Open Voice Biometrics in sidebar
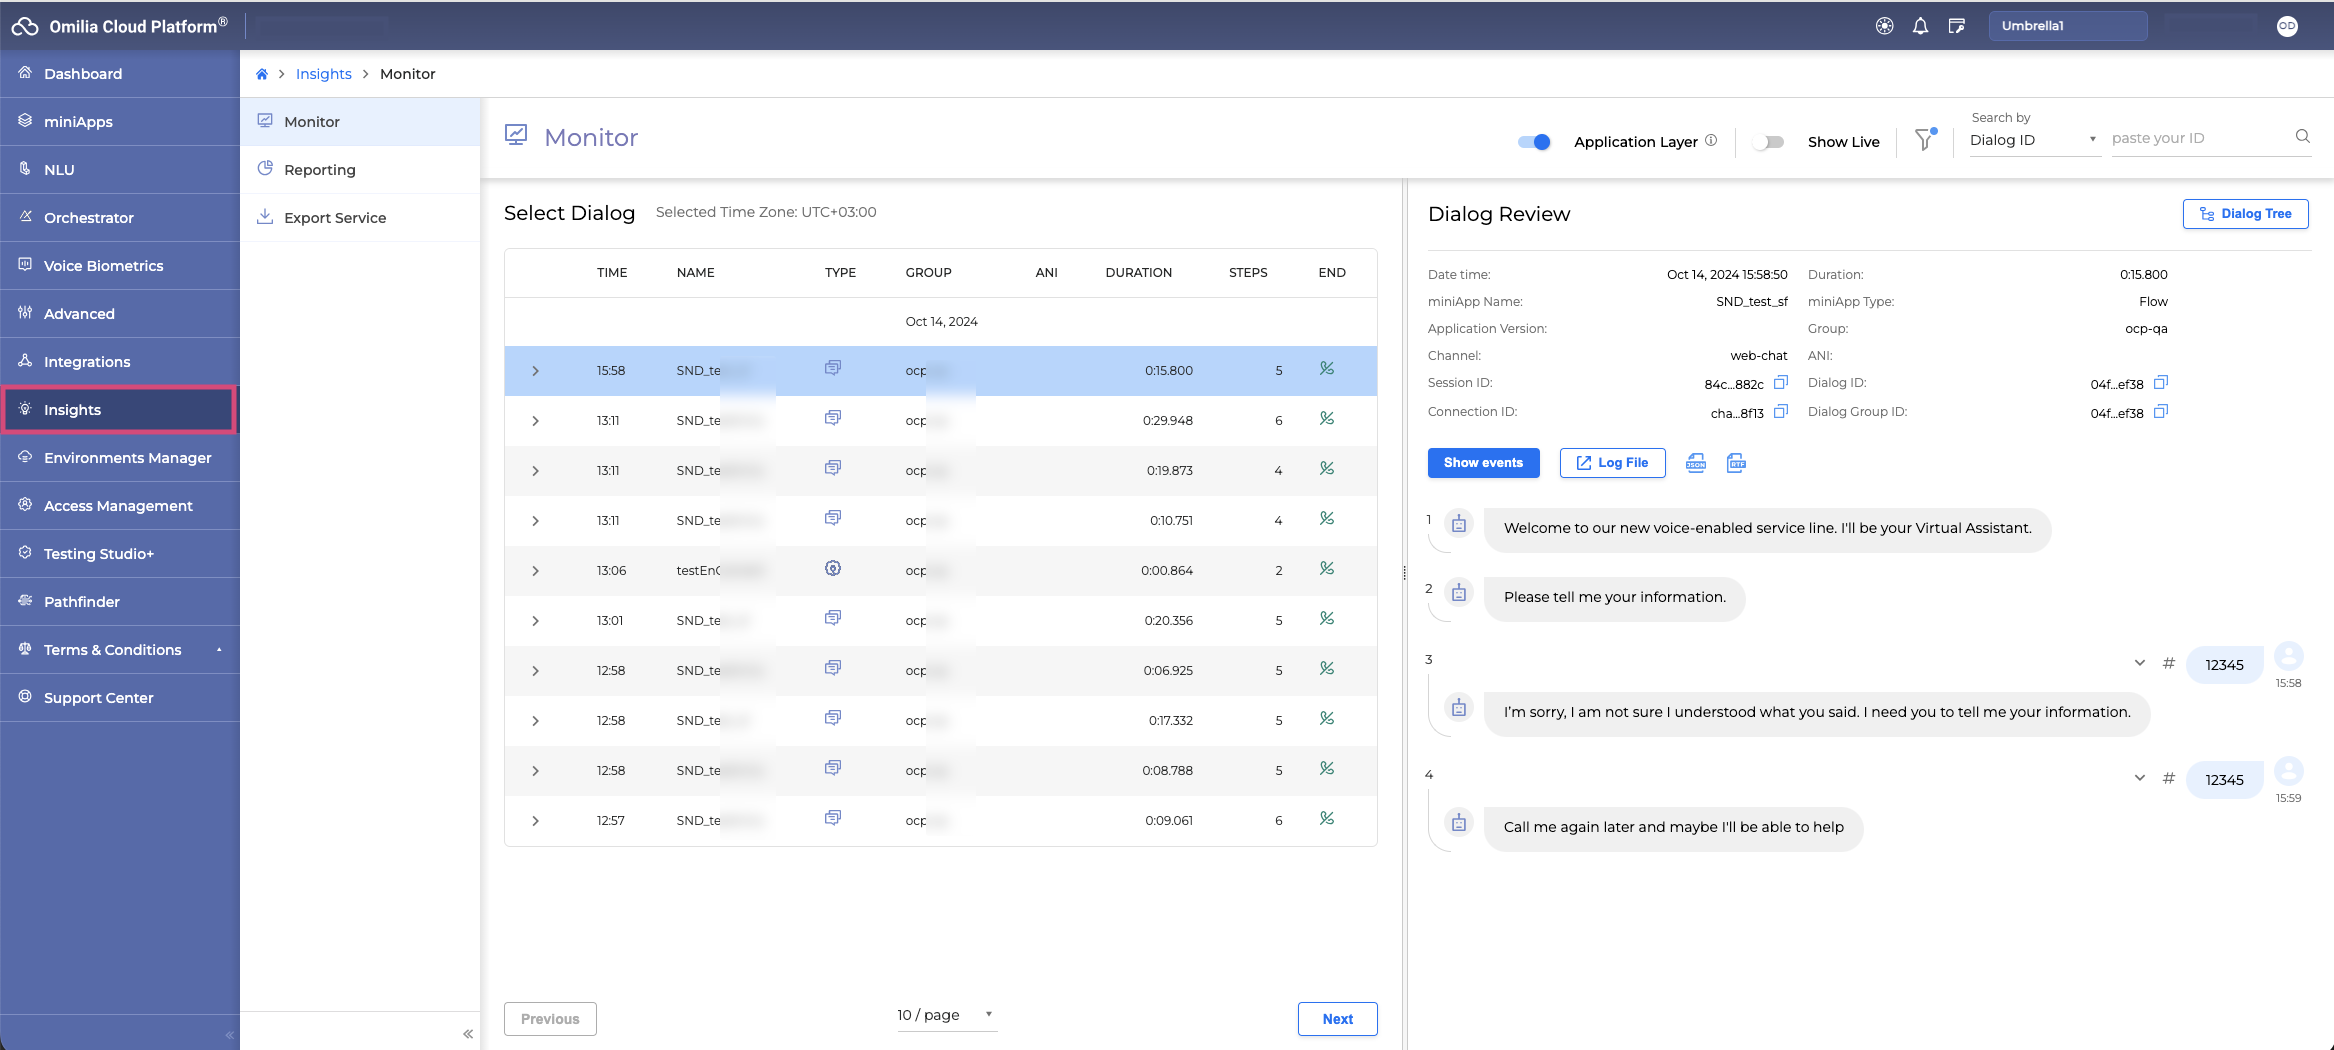Viewport: 2334px width, 1050px height. tap(103, 266)
